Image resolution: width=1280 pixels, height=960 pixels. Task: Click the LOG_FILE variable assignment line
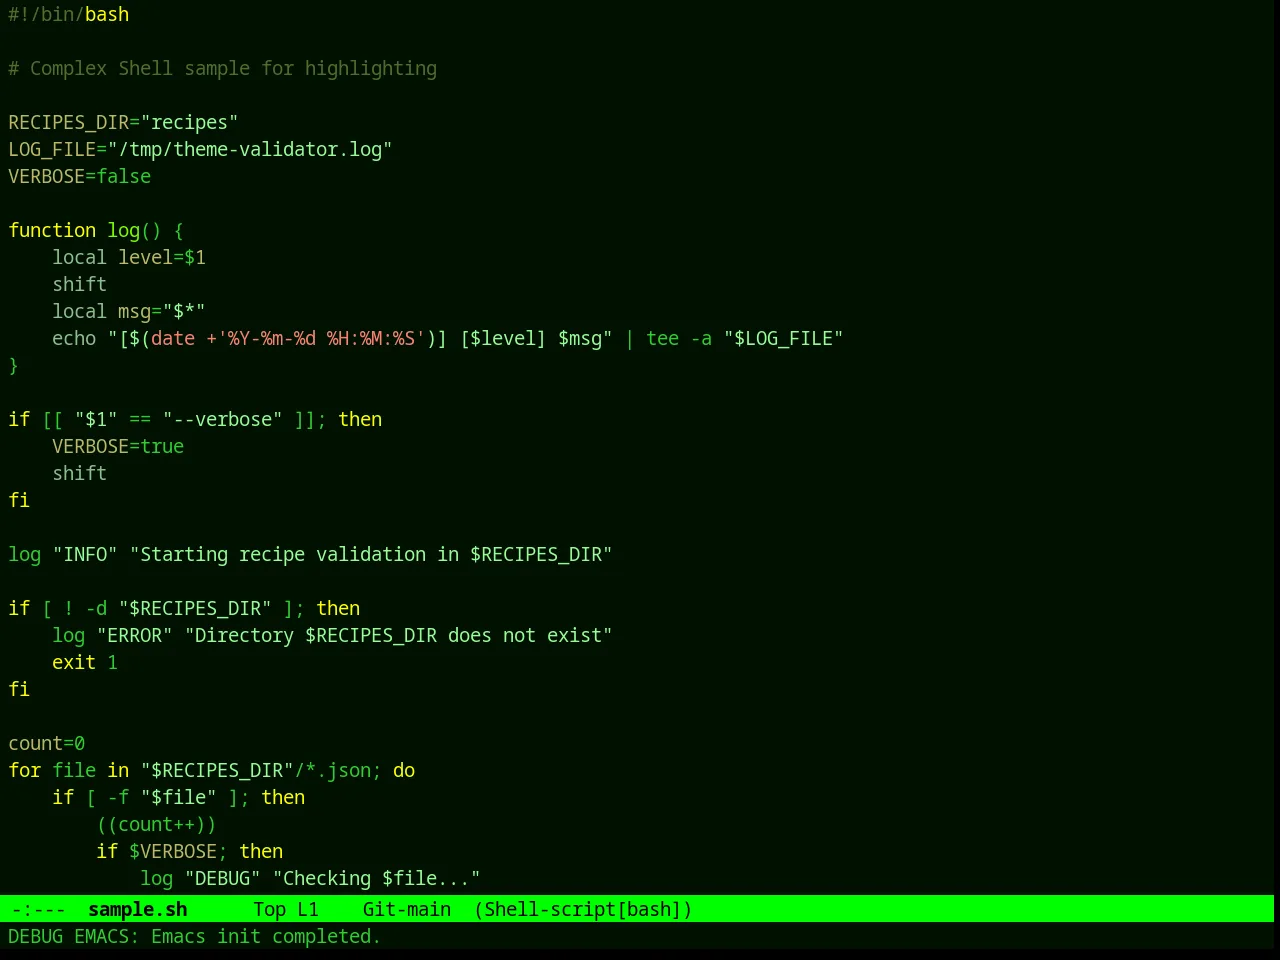coord(200,150)
